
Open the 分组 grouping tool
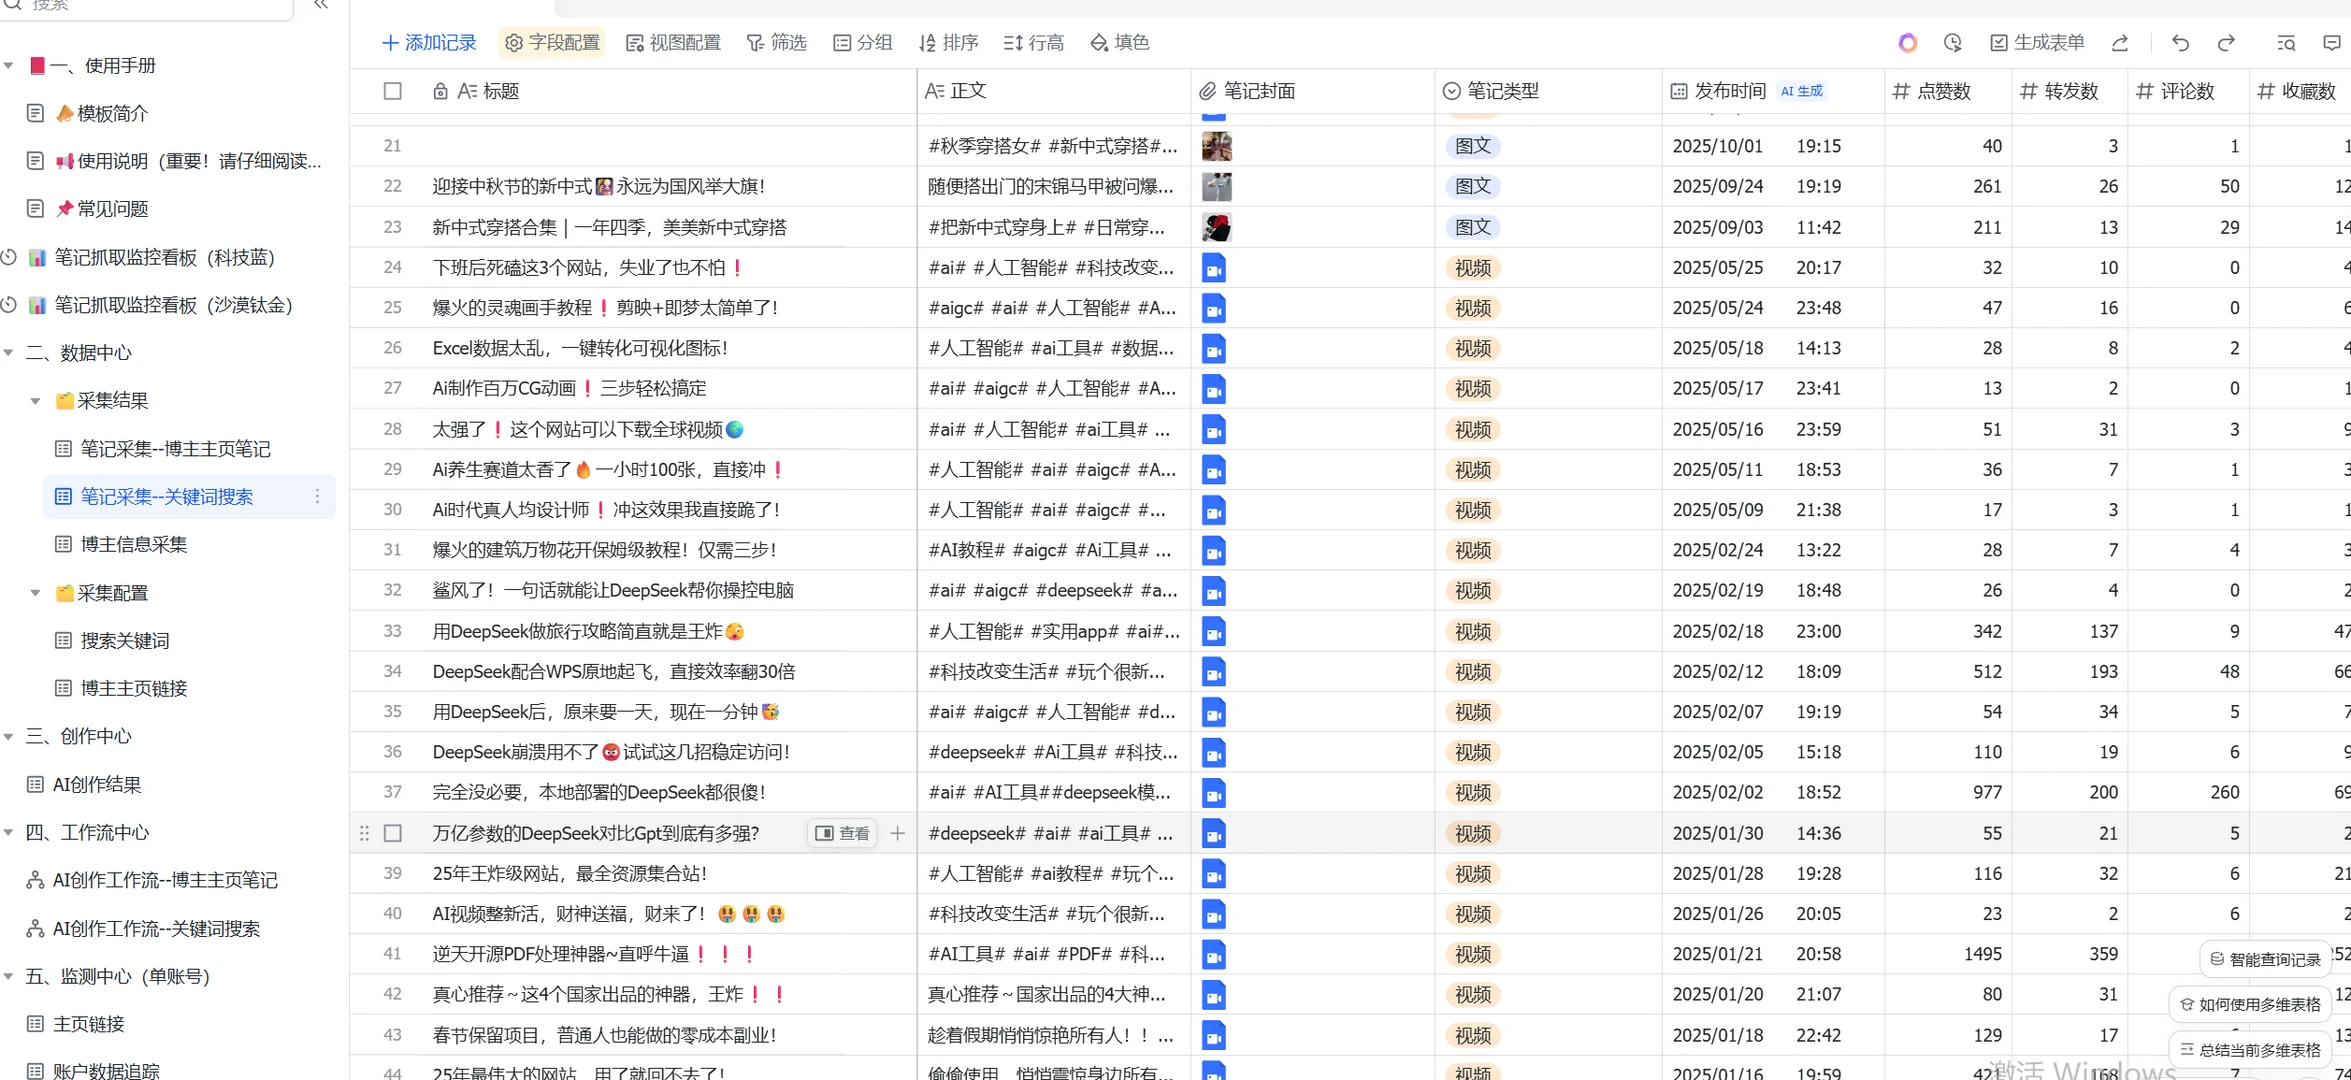[x=862, y=43]
